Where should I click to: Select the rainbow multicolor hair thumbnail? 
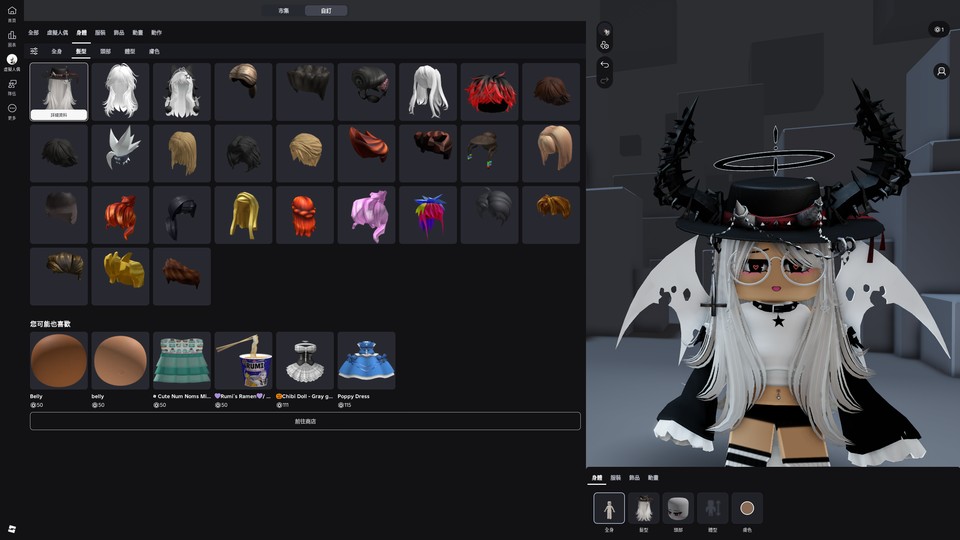(428, 215)
